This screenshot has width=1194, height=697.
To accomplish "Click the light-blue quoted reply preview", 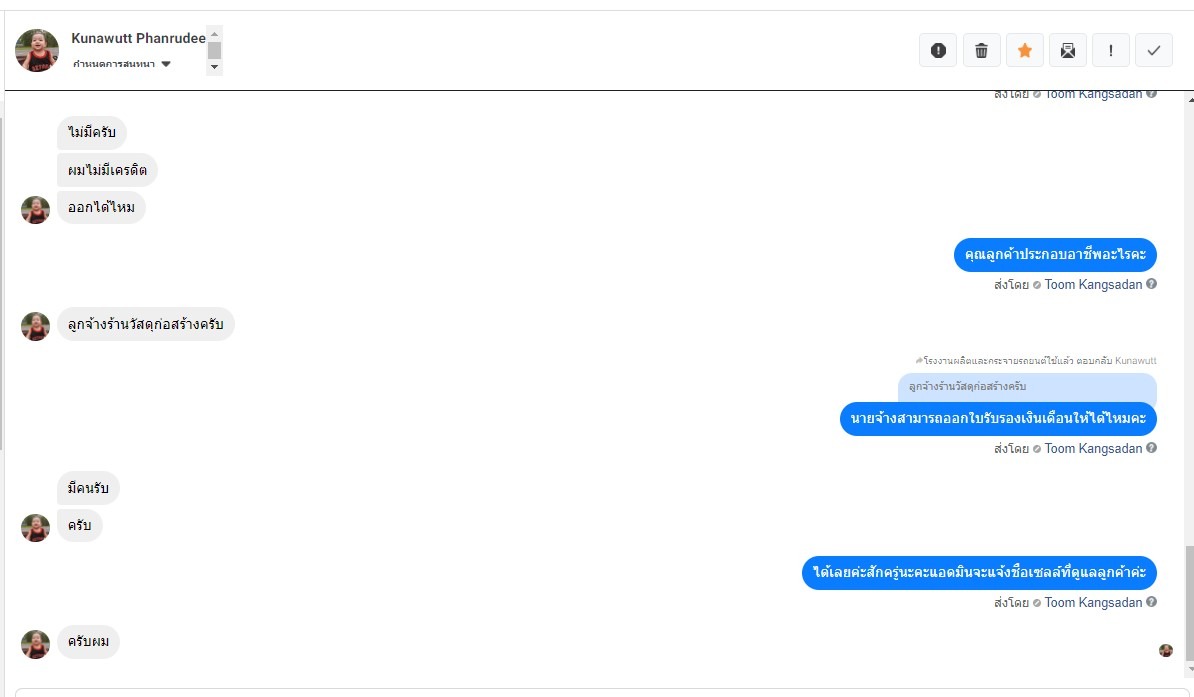I will (1027, 387).
